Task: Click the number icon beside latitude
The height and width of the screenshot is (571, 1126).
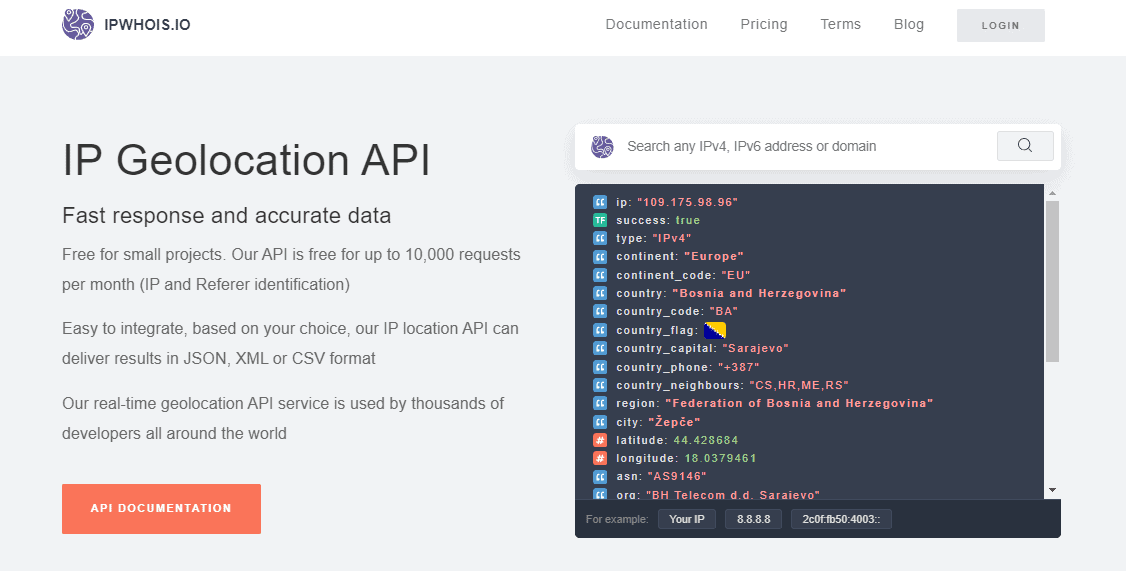Action: [600, 440]
